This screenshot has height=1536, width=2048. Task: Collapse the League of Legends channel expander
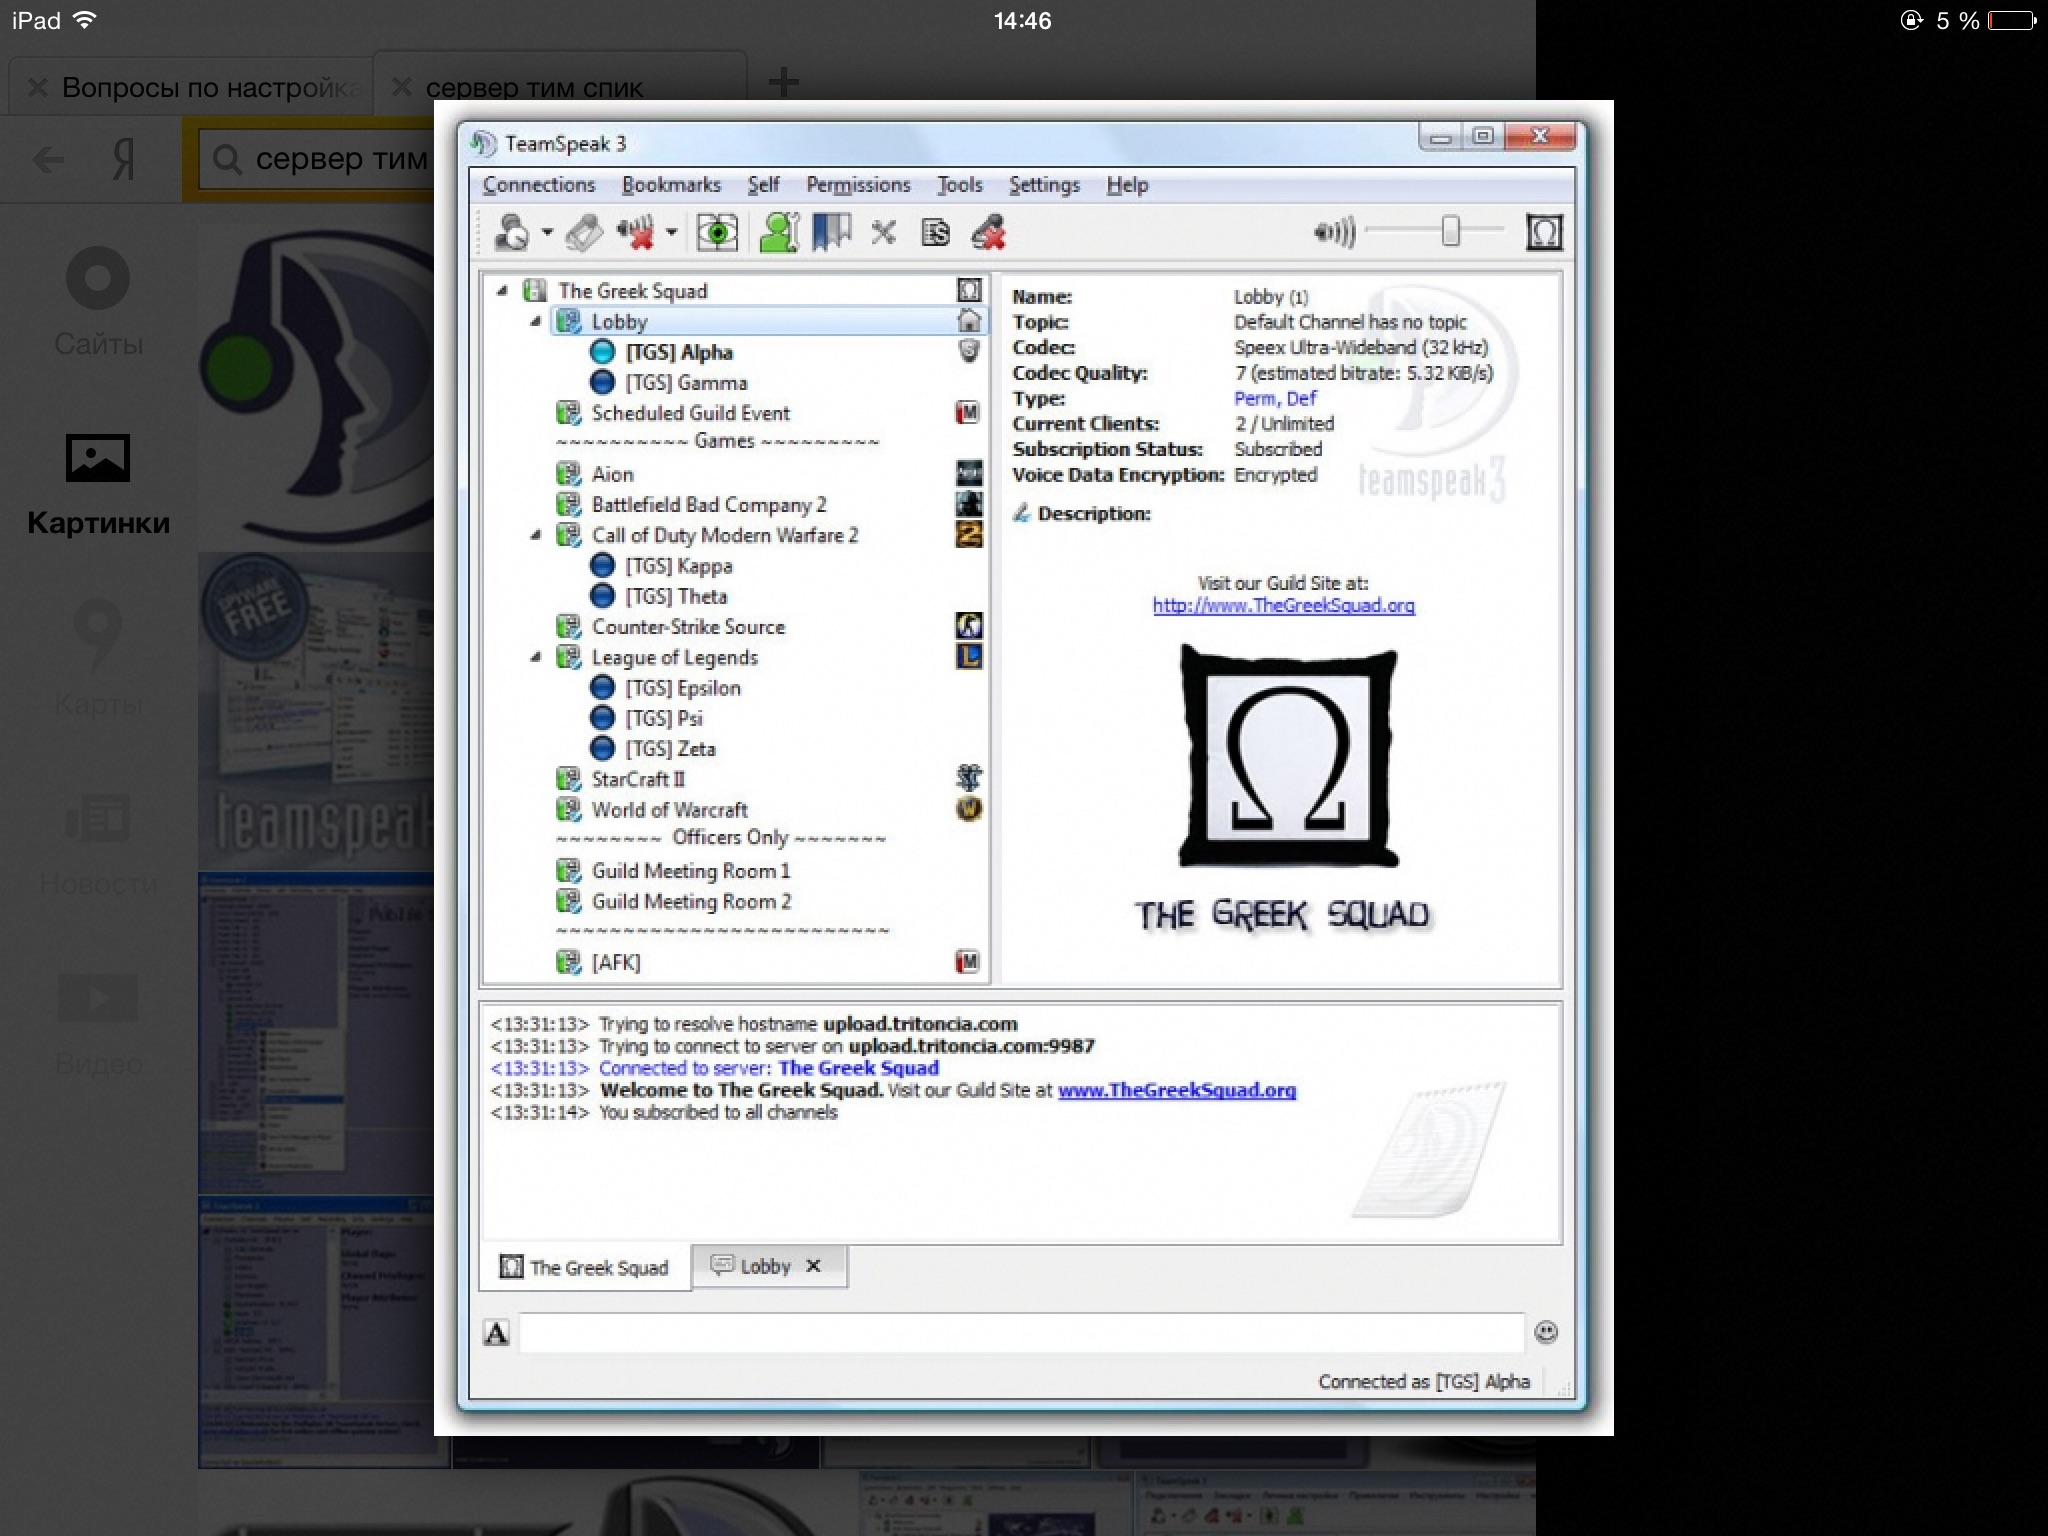click(536, 657)
